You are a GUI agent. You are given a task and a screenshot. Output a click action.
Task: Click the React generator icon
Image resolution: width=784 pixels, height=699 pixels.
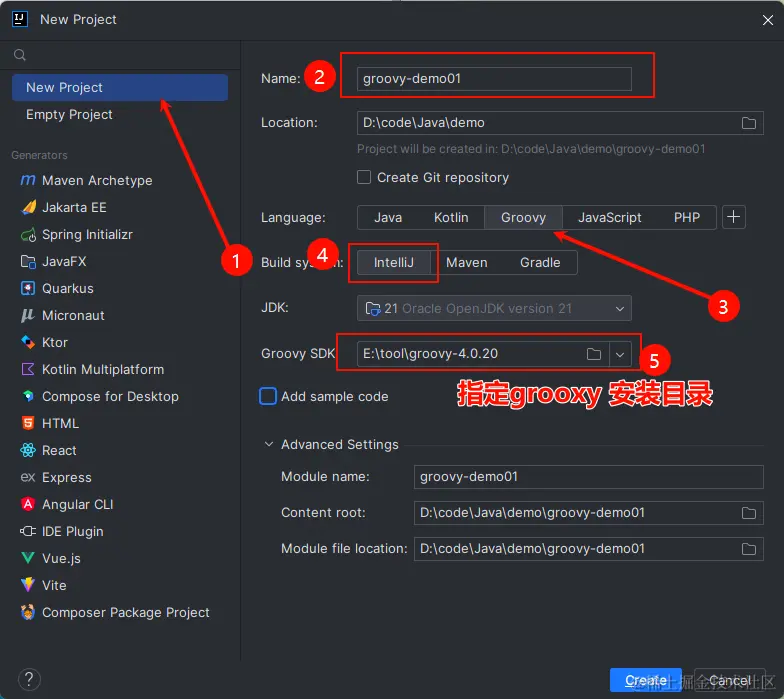(x=28, y=450)
